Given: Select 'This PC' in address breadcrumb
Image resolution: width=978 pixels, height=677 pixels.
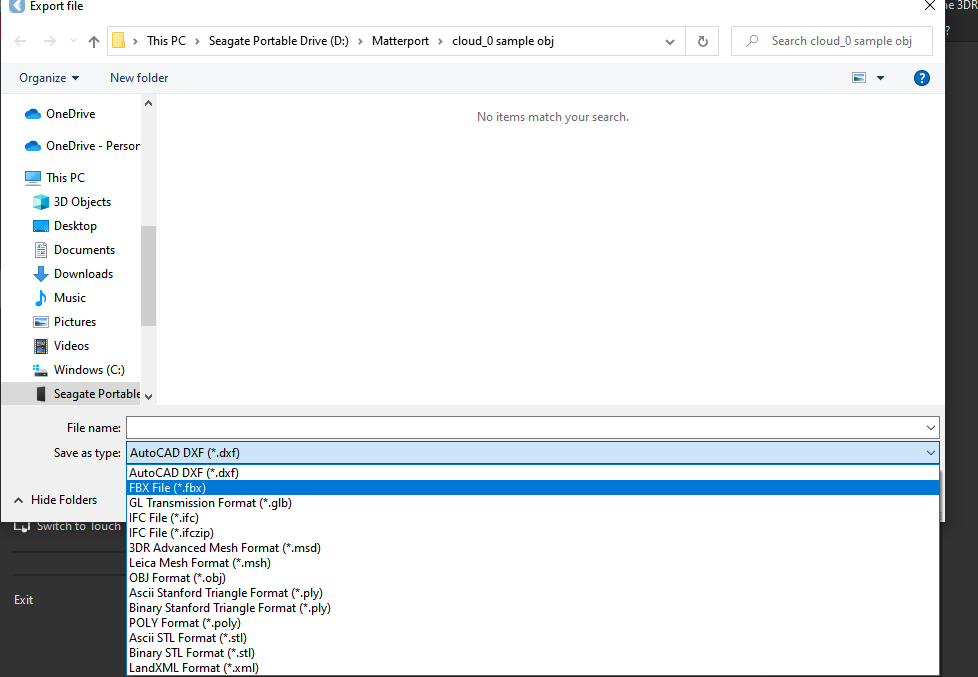Looking at the screenshot, I should pyautogui.click(x=167, y=41).
